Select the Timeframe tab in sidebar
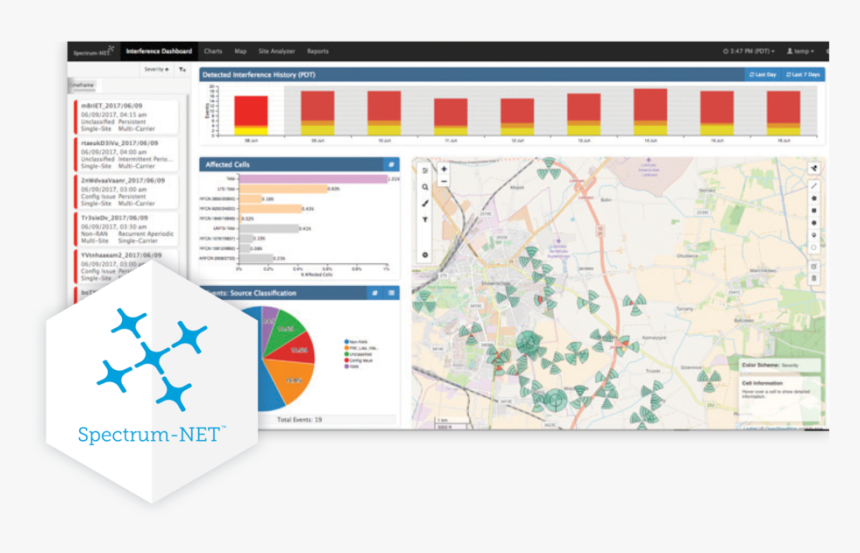The width and height of the screenshot is (860, 553). click(83, 85)
